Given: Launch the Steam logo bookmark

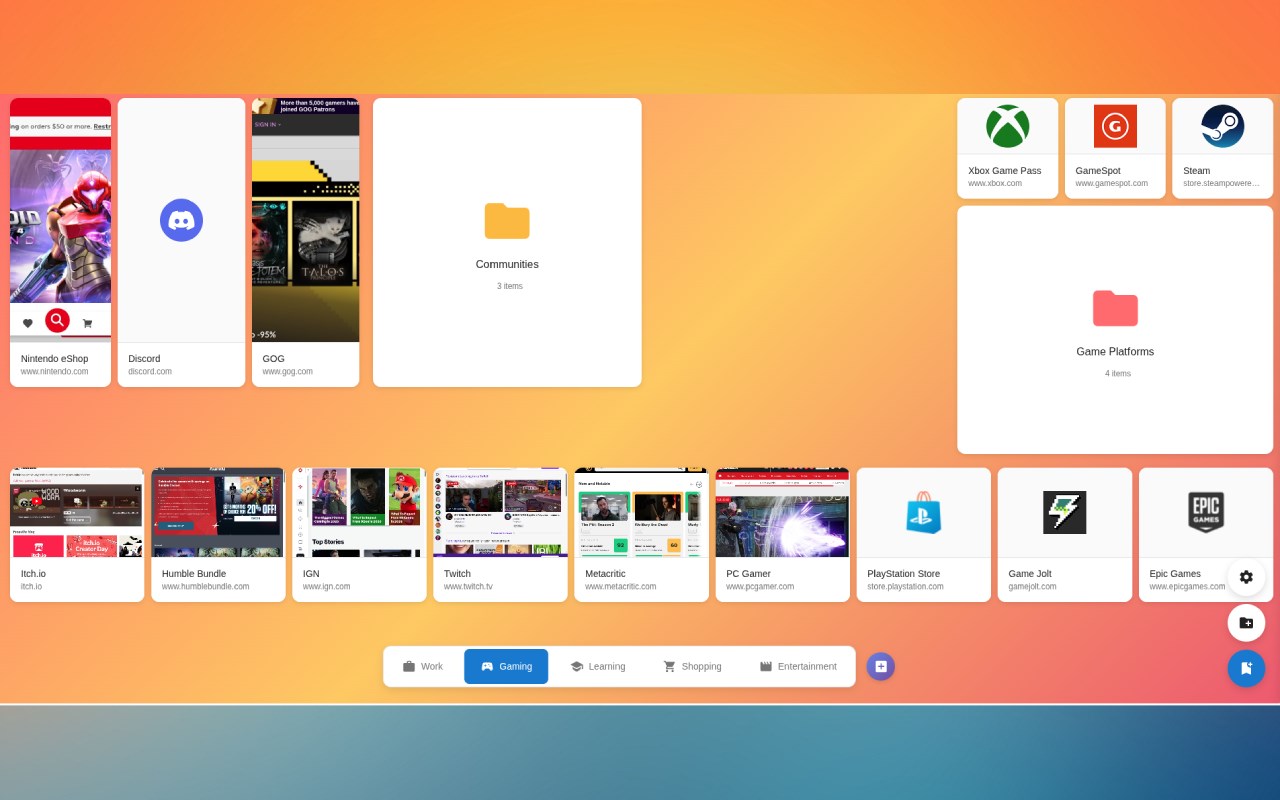Looking at the screenshot, I should point(1222,126).
